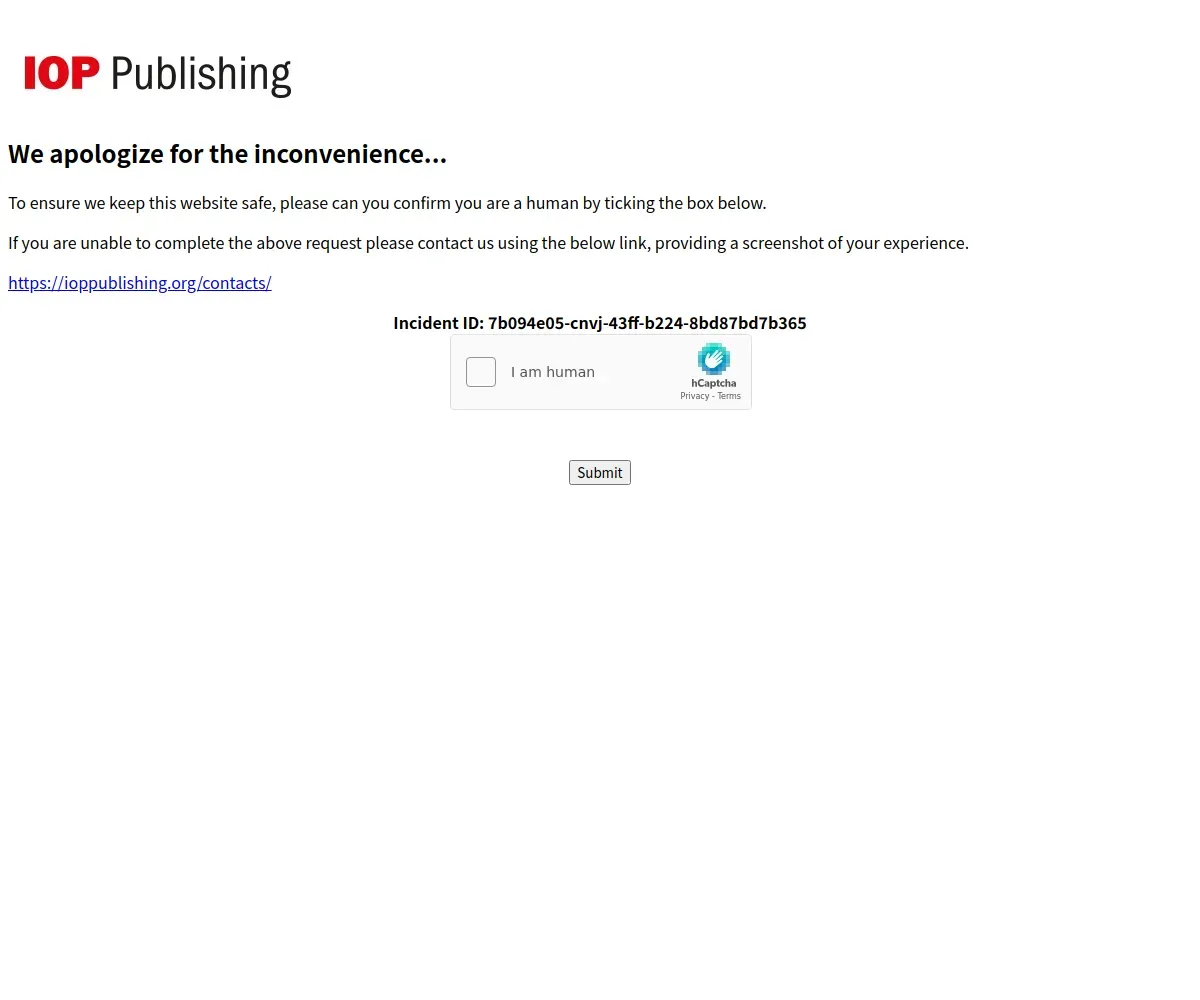Click the "I am human" label text
1200x1000 pixels.
coord(553,372)
